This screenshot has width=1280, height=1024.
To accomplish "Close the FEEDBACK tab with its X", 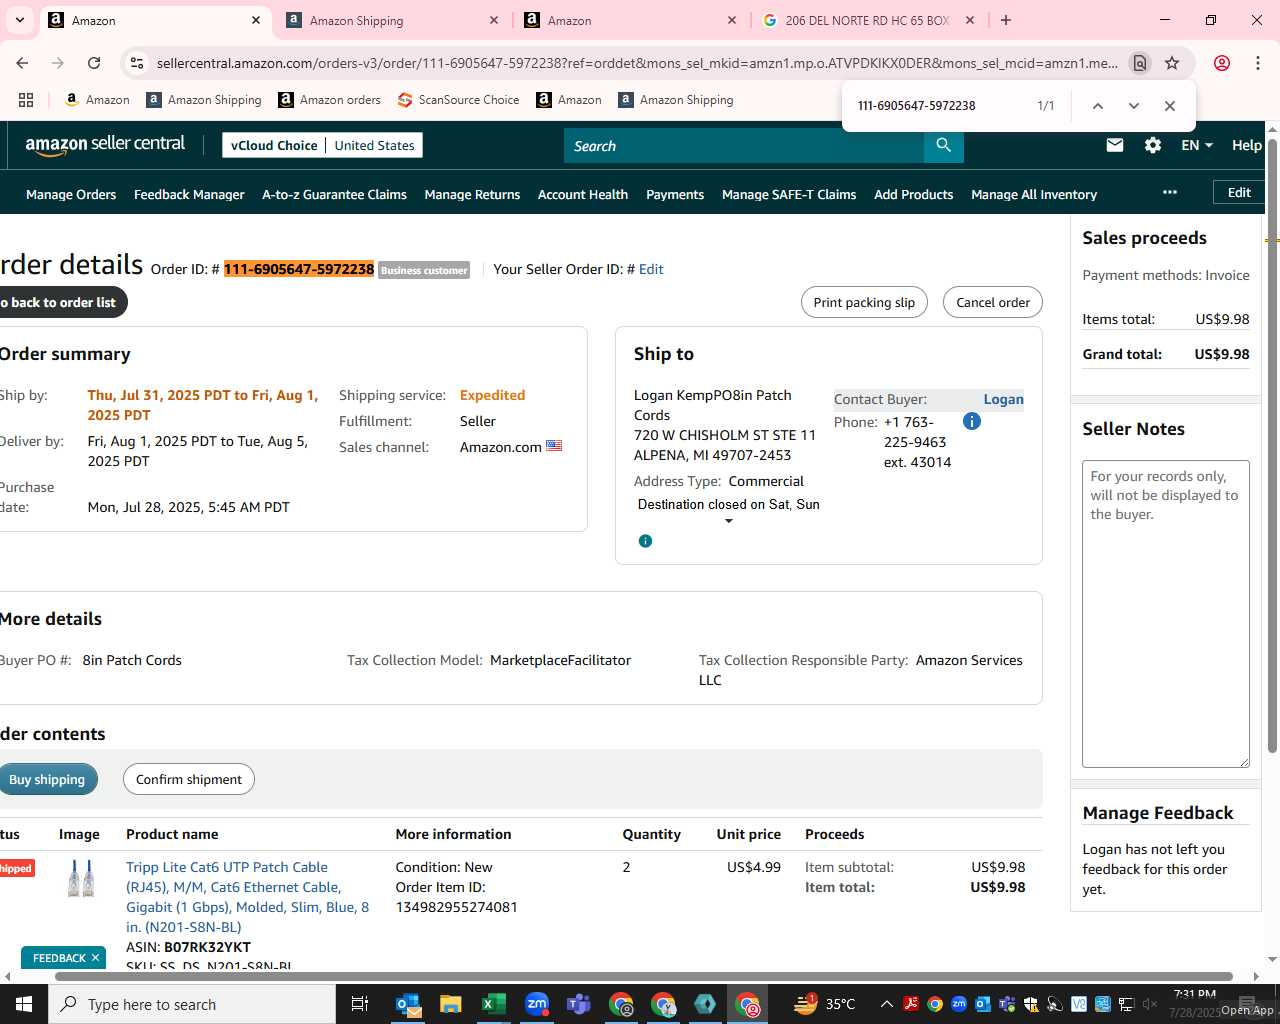I will click(x=95, y=957).
